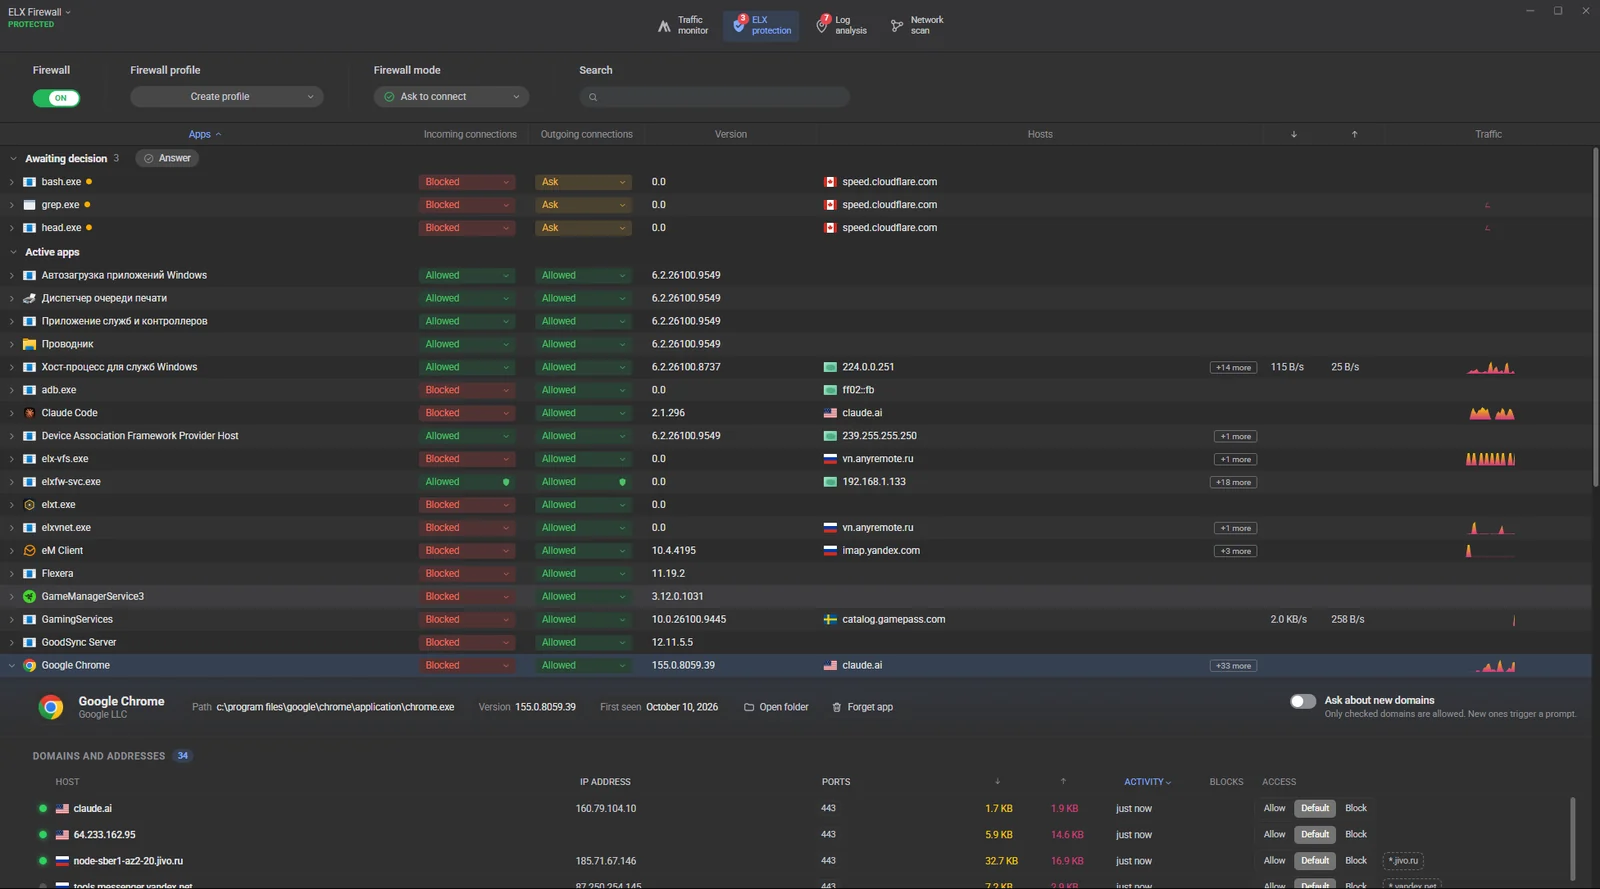Go to the Network scan tab

(917, 25)
